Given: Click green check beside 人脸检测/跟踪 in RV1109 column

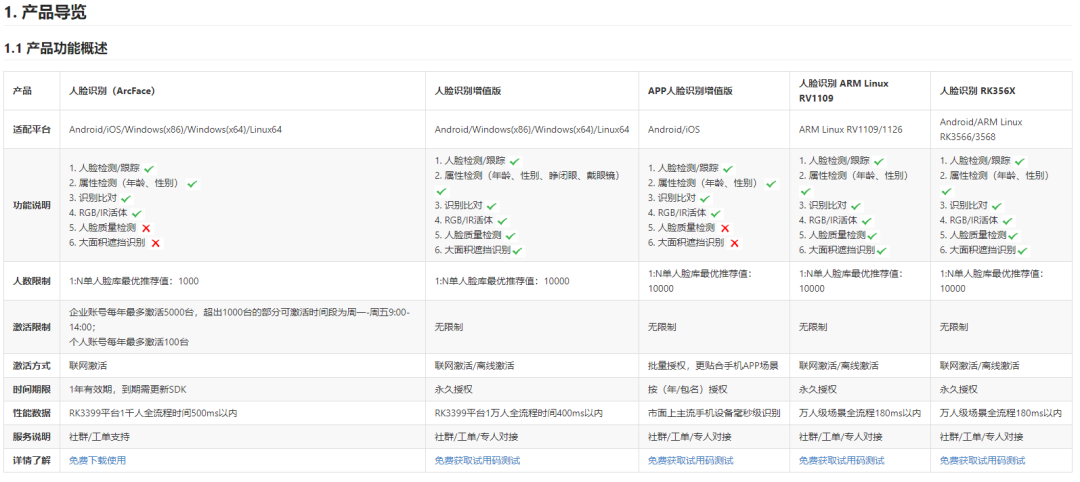Looking at the screenshot, I should tap(879, 160).
